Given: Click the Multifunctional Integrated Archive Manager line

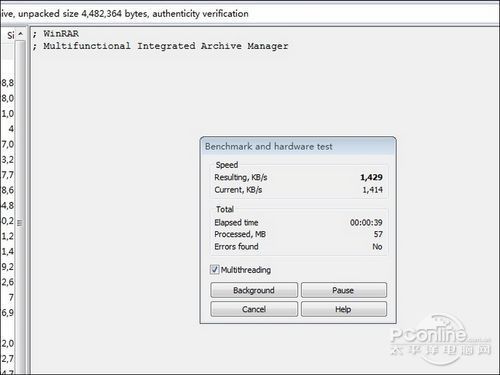Looking at the screenshot, I should (x=160, y=46).
